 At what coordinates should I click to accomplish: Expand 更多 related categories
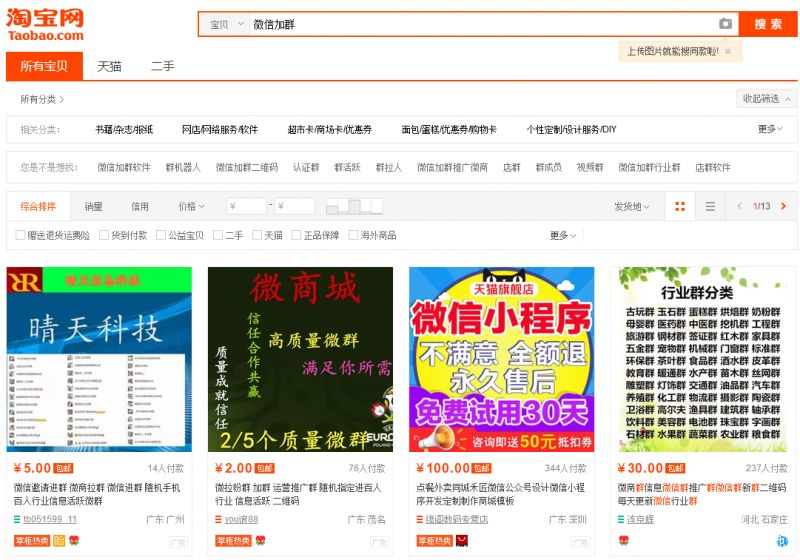pos(770,129)
